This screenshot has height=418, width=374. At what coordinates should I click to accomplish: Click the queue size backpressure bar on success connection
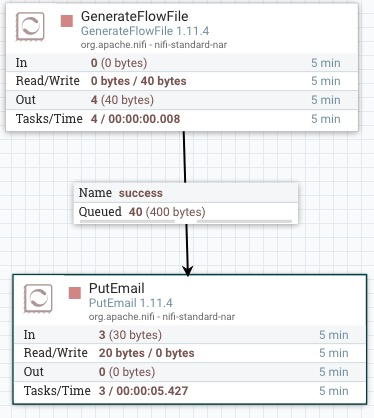tap(244, 221)
